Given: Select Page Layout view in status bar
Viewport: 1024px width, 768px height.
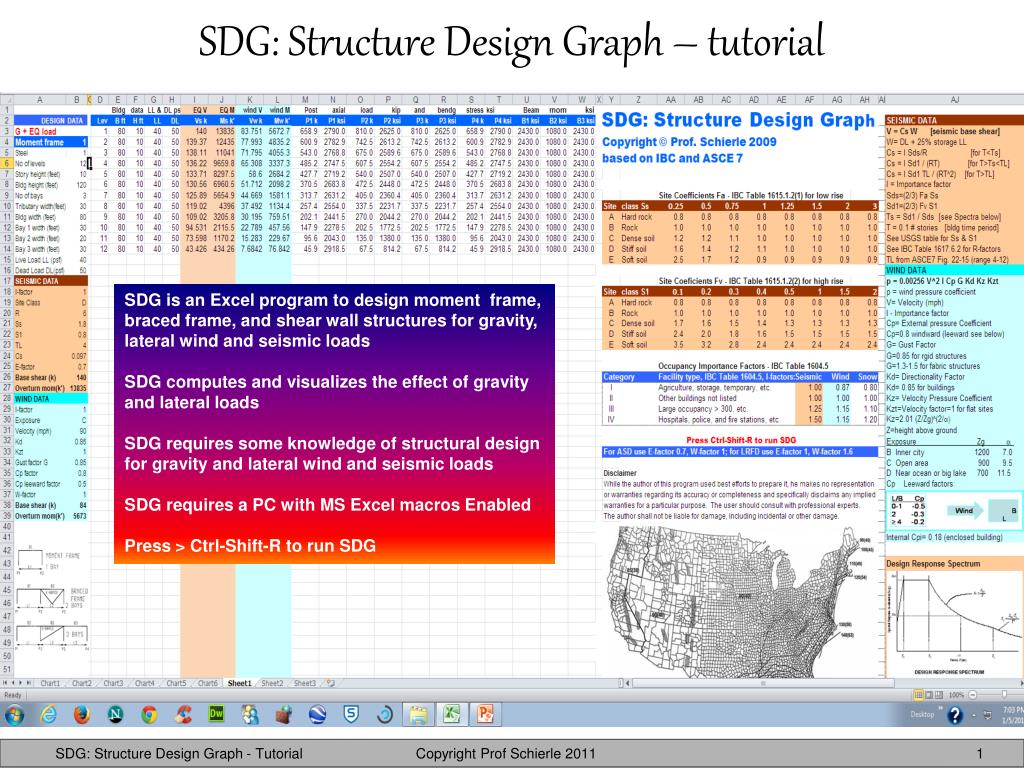Looking at the screenshot, I should click(x=929, y=695).
